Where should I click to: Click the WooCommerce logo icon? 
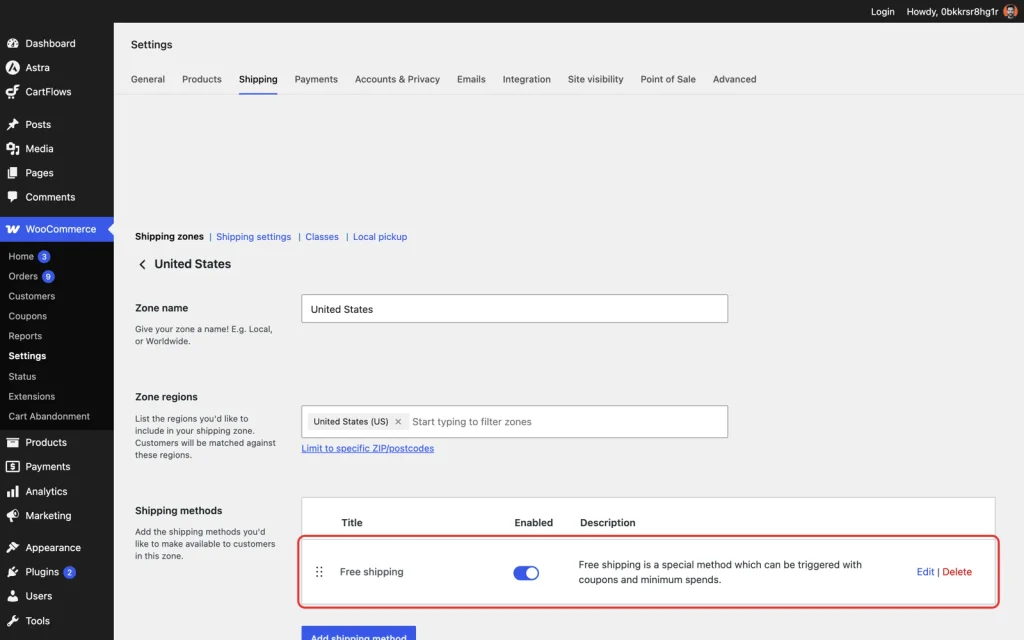[x=12, y=229]
